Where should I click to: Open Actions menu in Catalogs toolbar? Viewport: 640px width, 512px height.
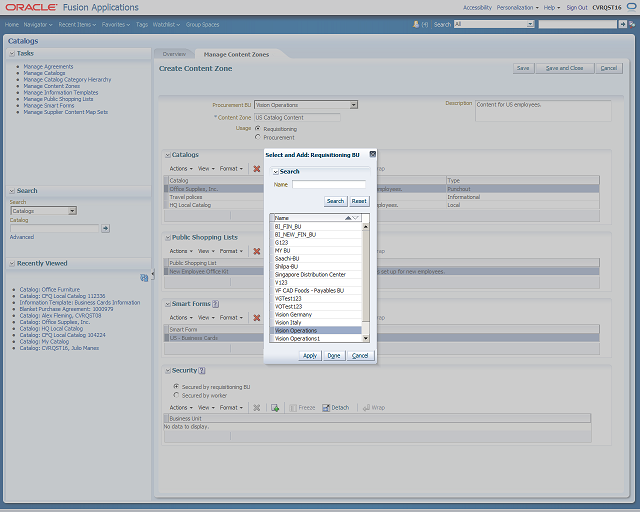coord(181,169)
